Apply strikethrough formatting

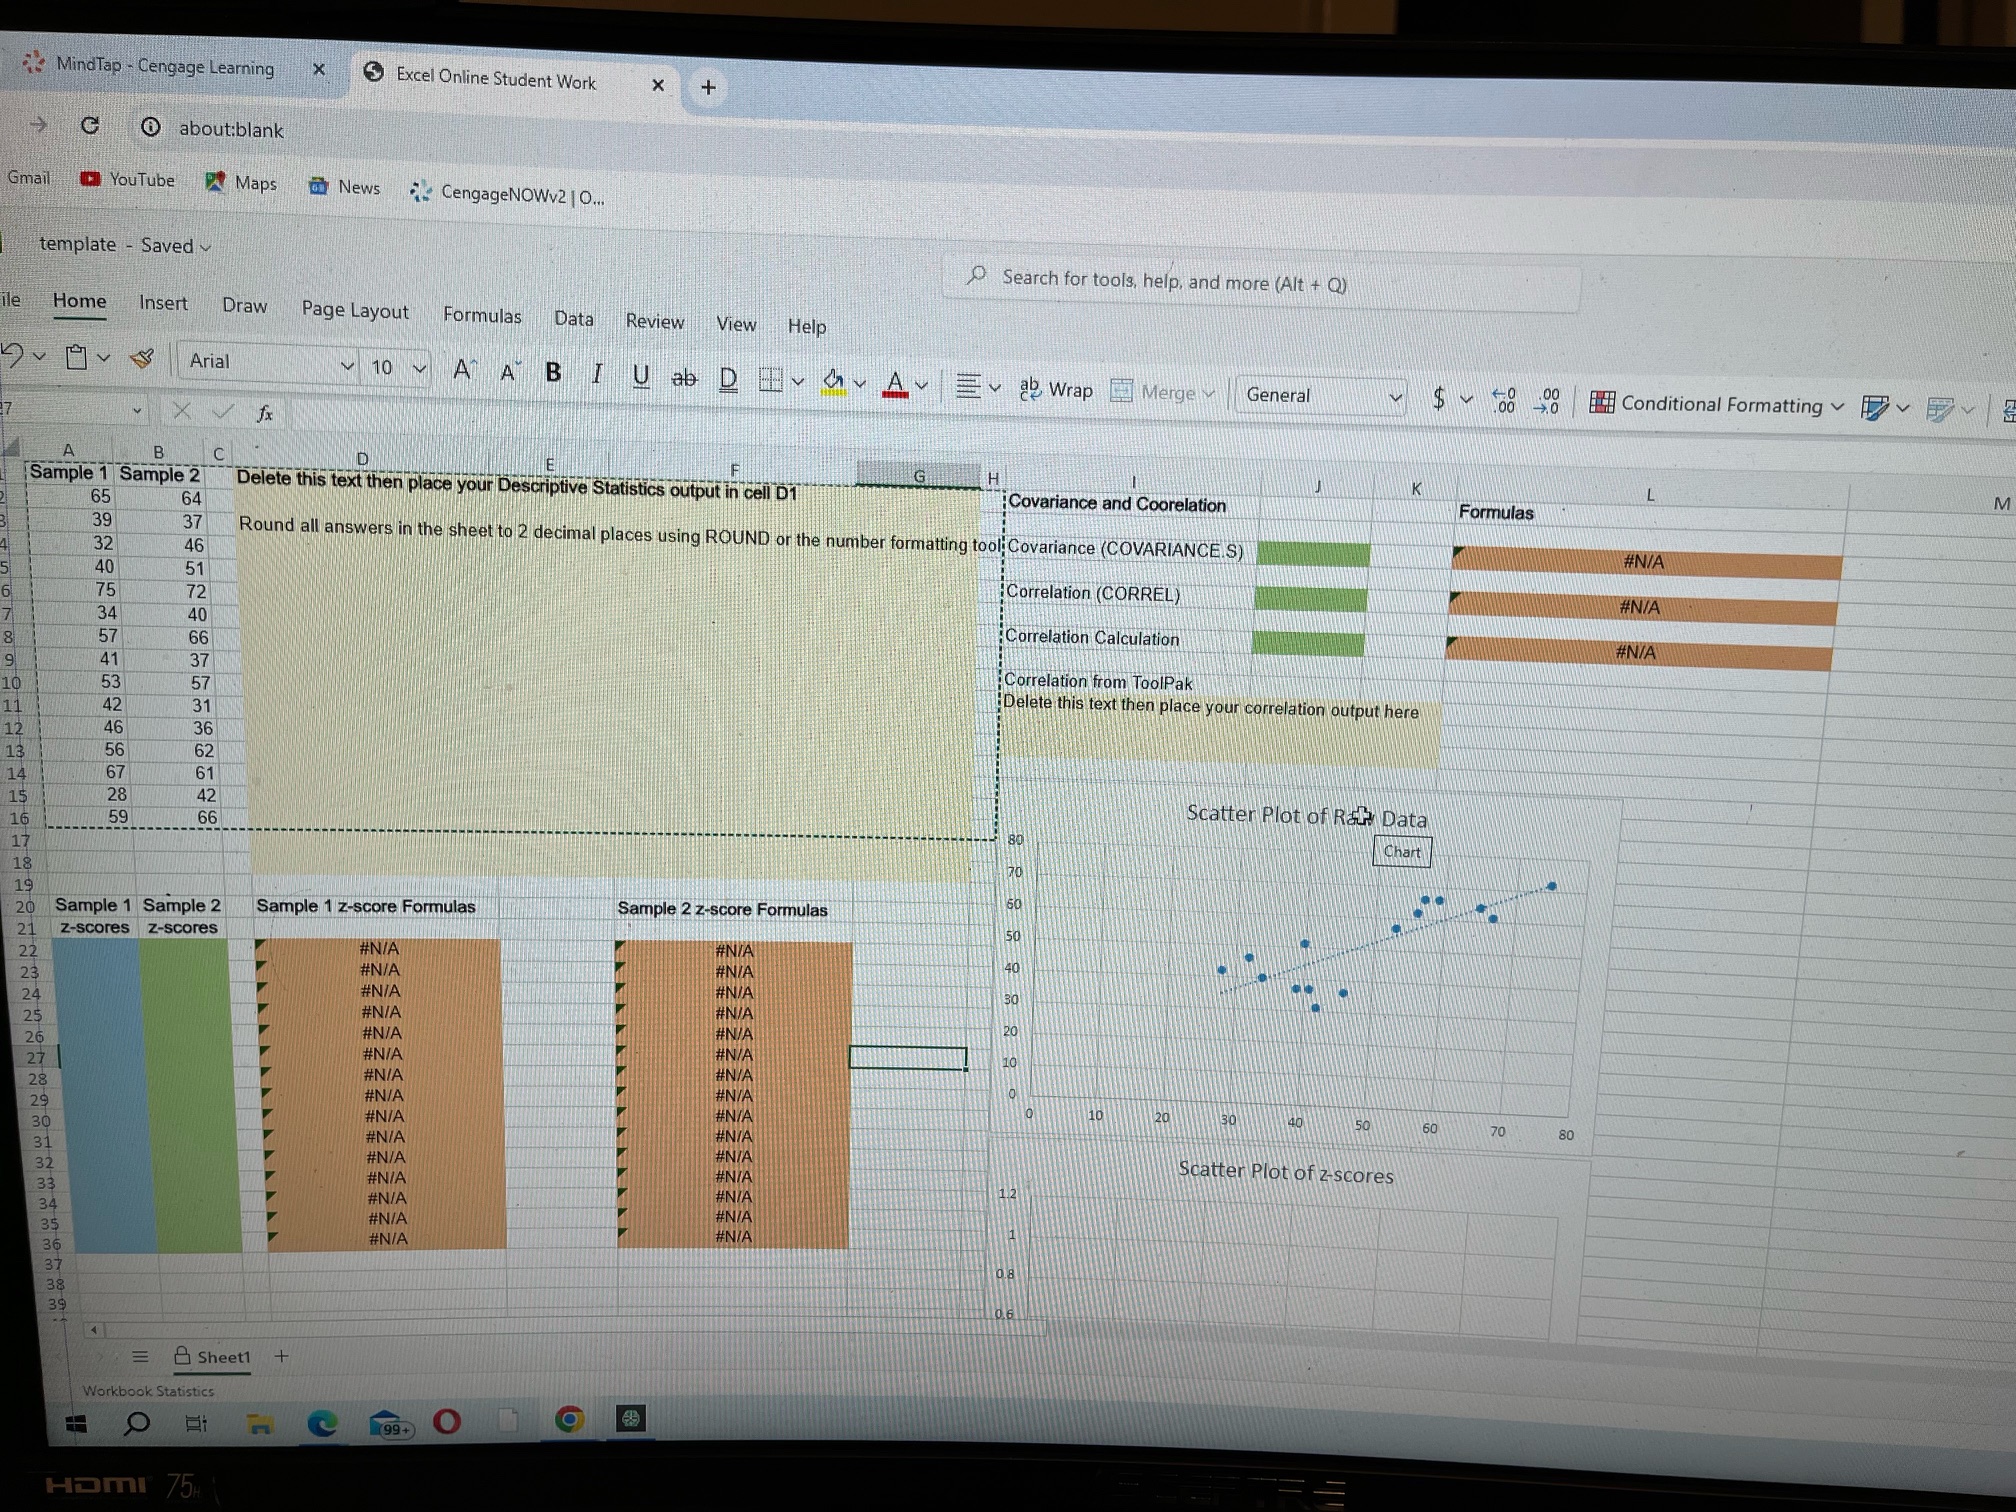(684, 377)
